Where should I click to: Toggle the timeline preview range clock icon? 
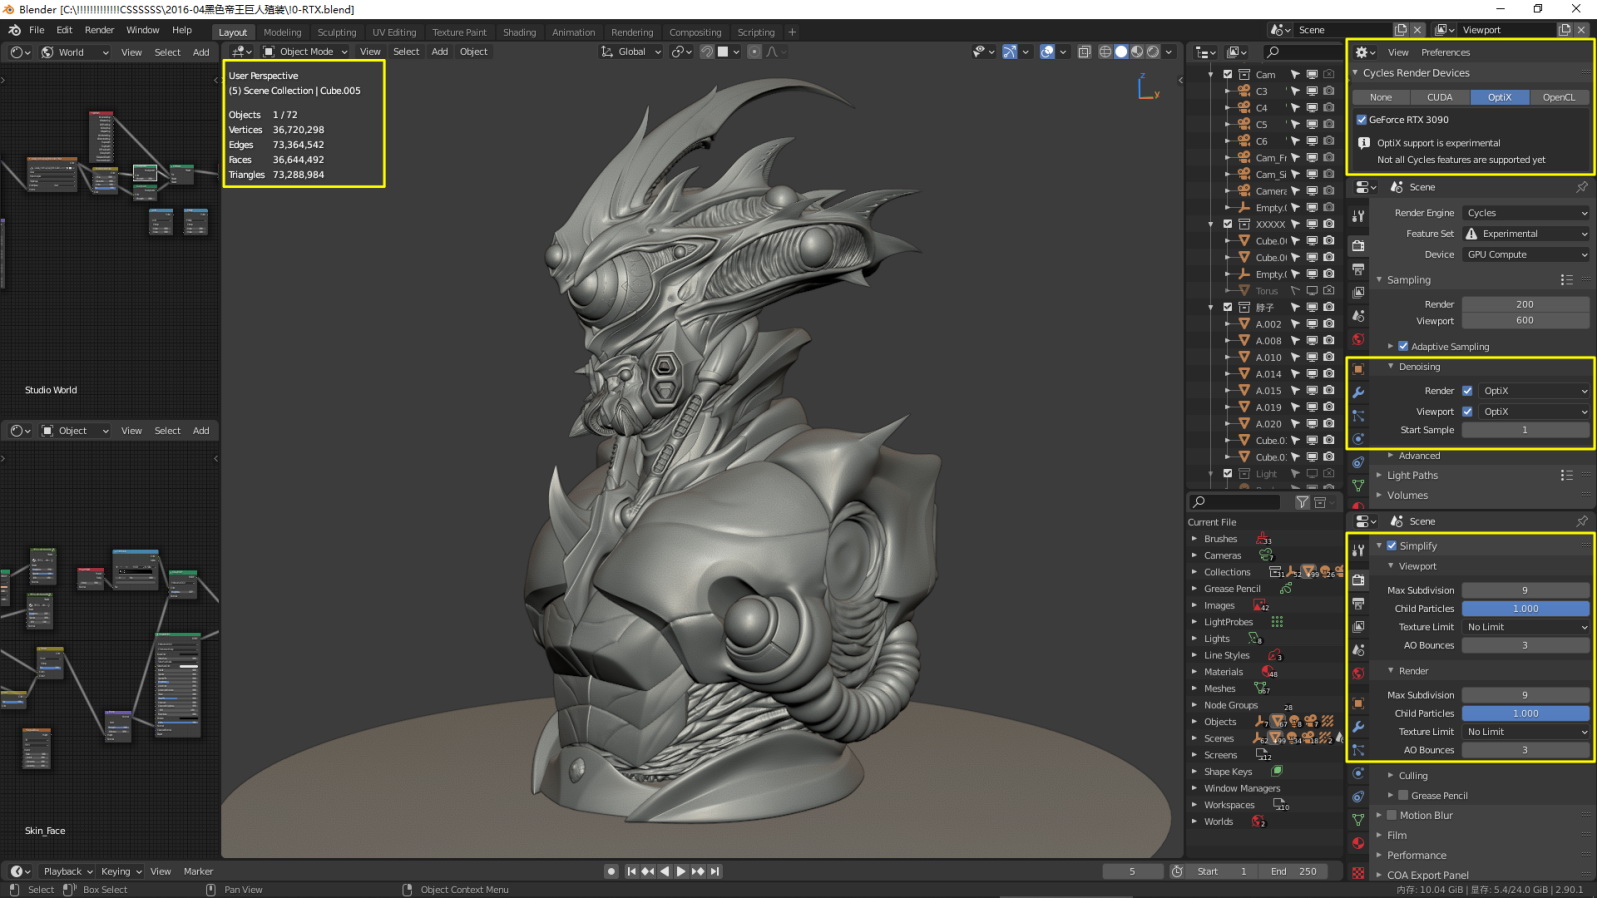point(1177,871)
